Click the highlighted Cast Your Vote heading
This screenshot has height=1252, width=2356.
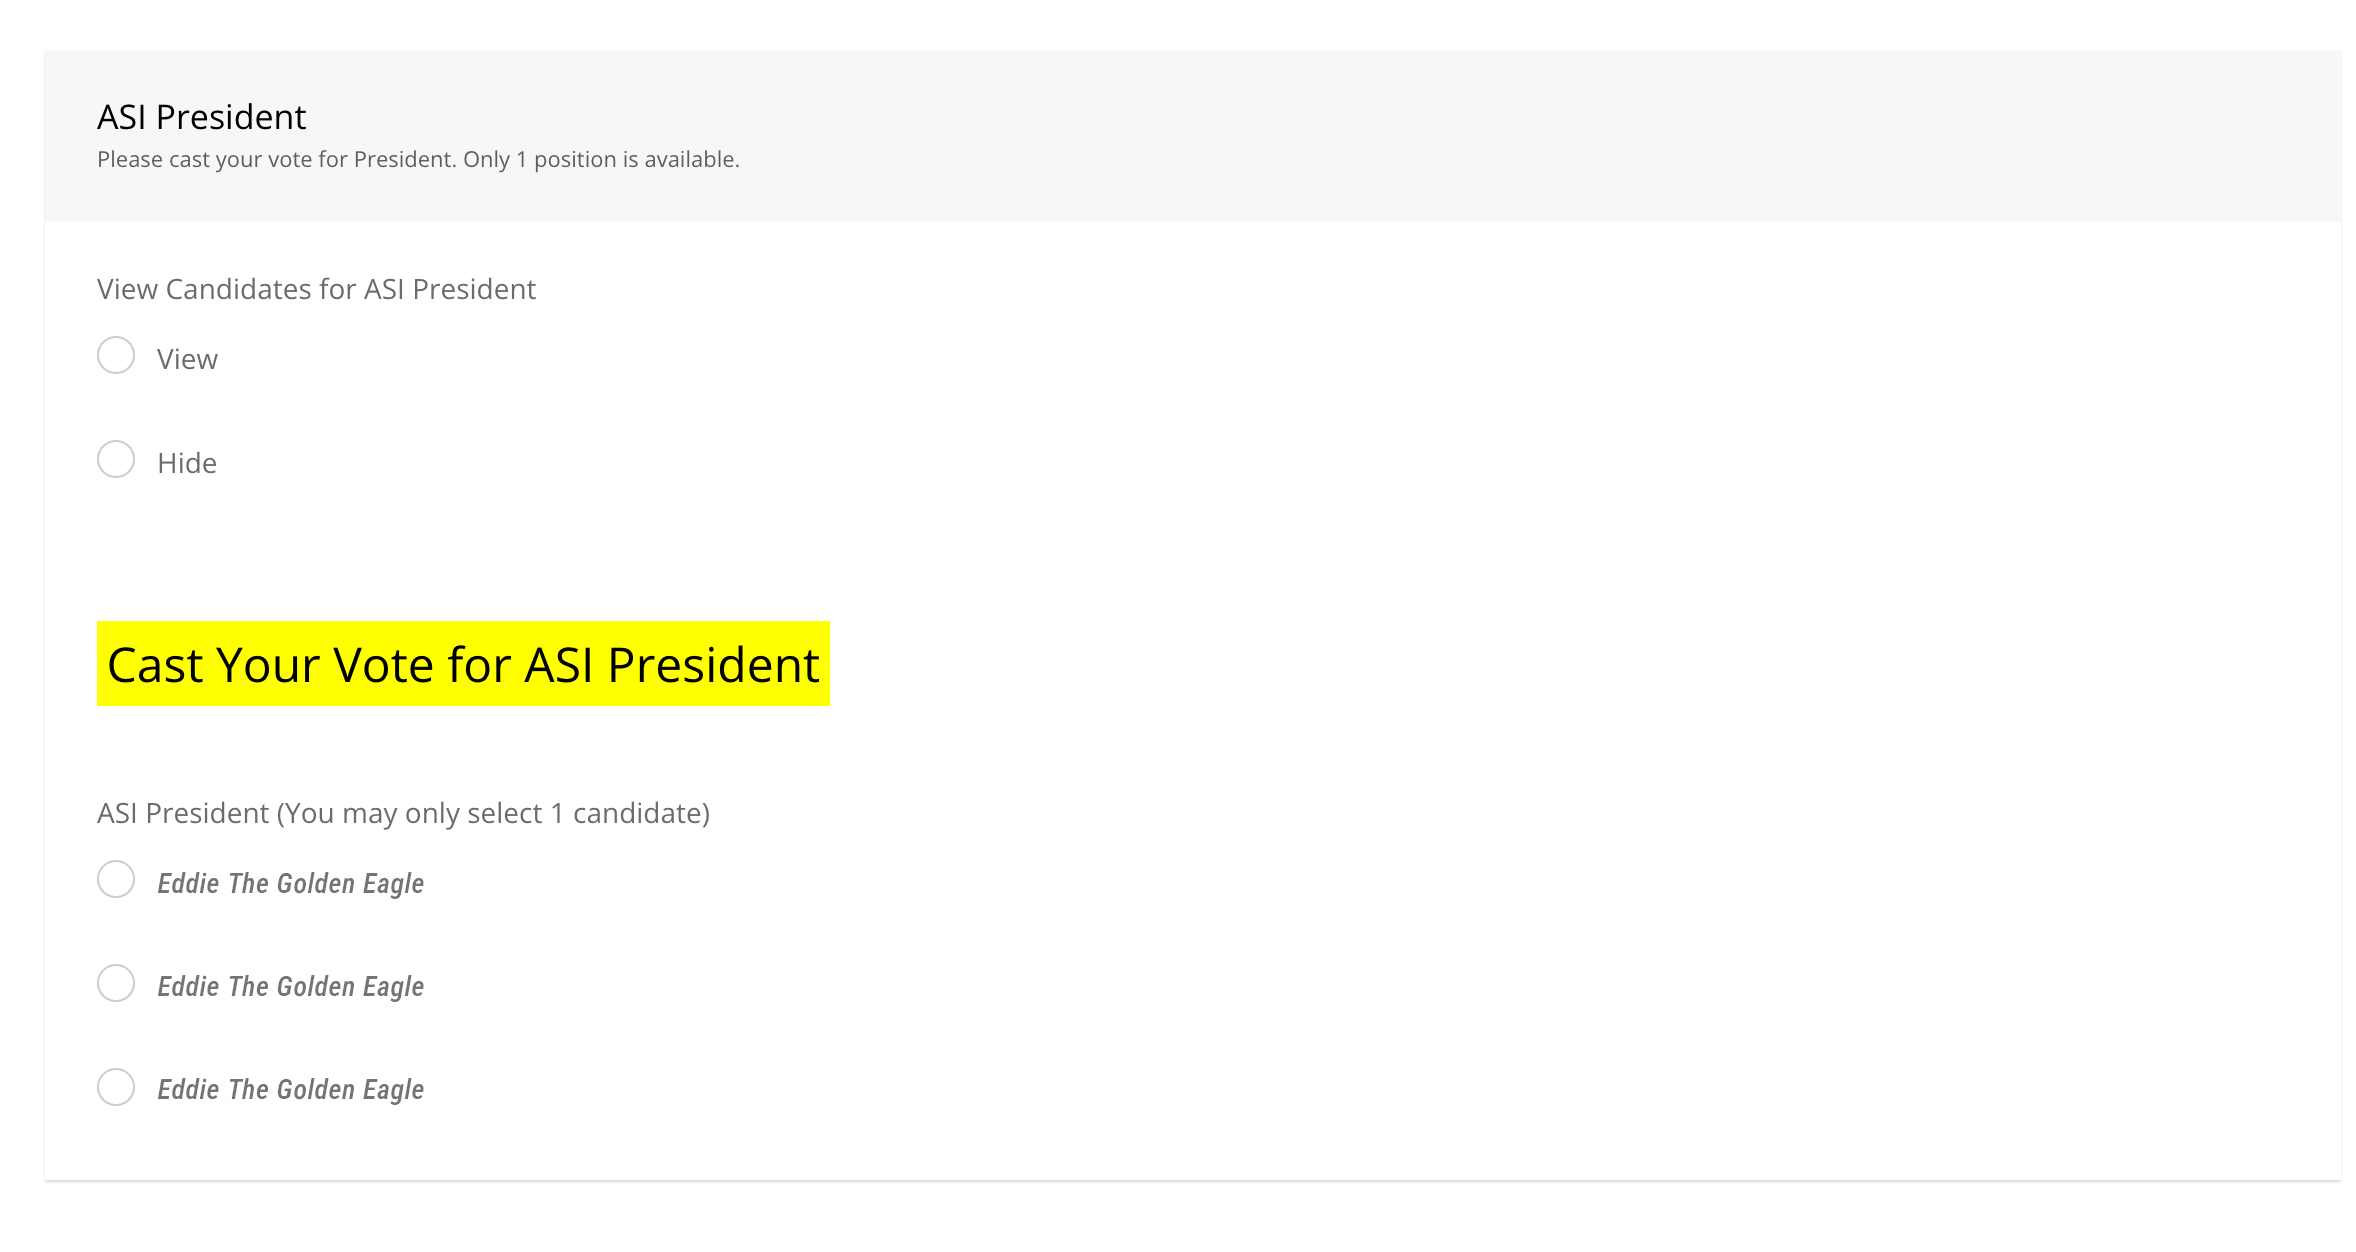pos(462,664)
